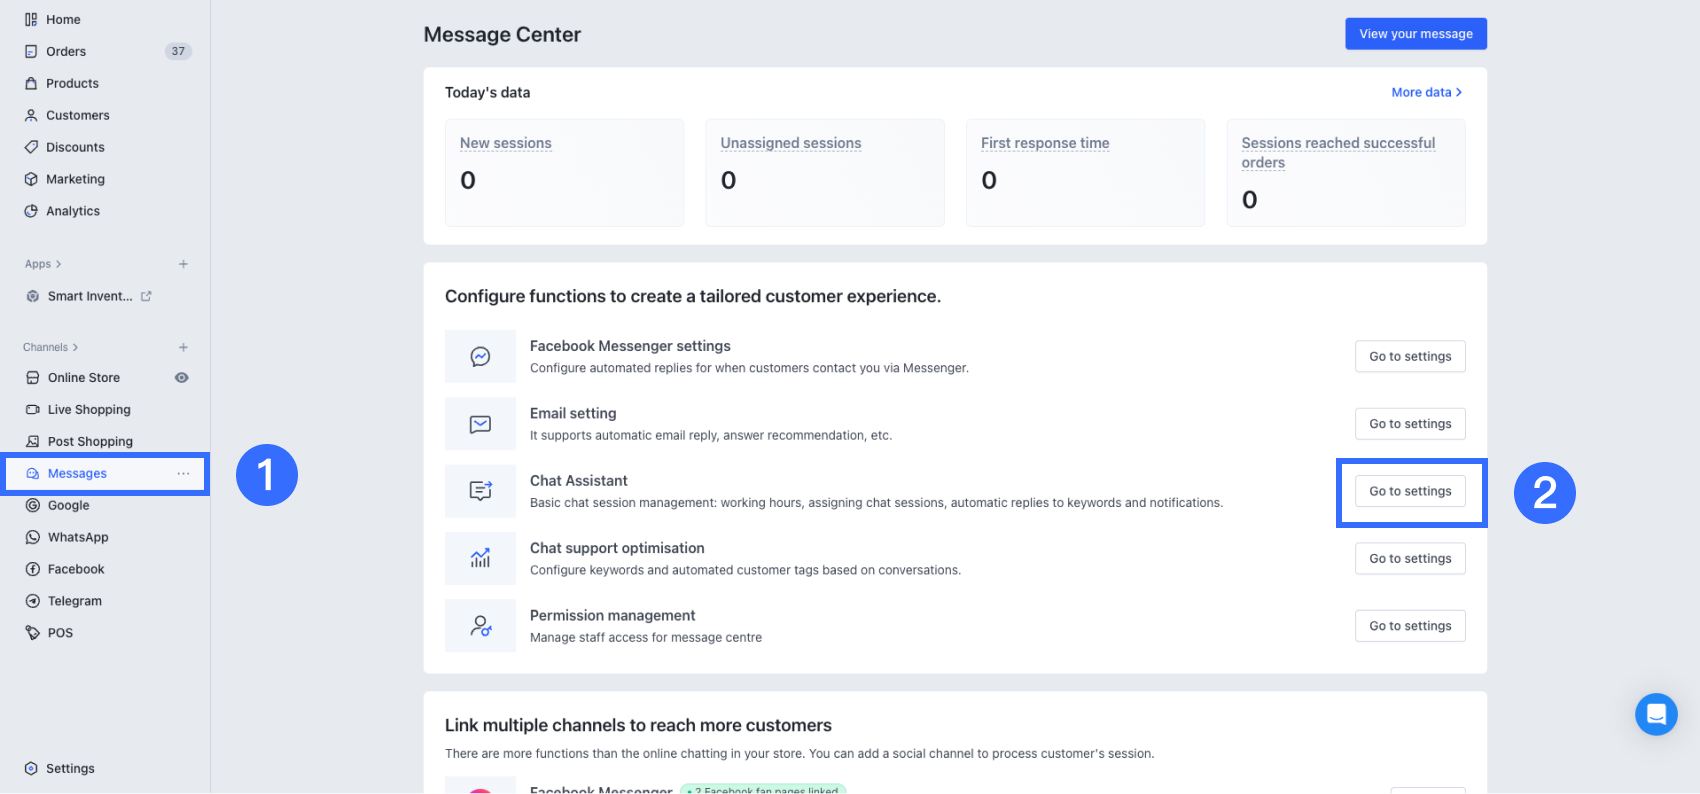Toggle the Online Store eye icon
The image size is (1700, 794).
click(182, 378)
